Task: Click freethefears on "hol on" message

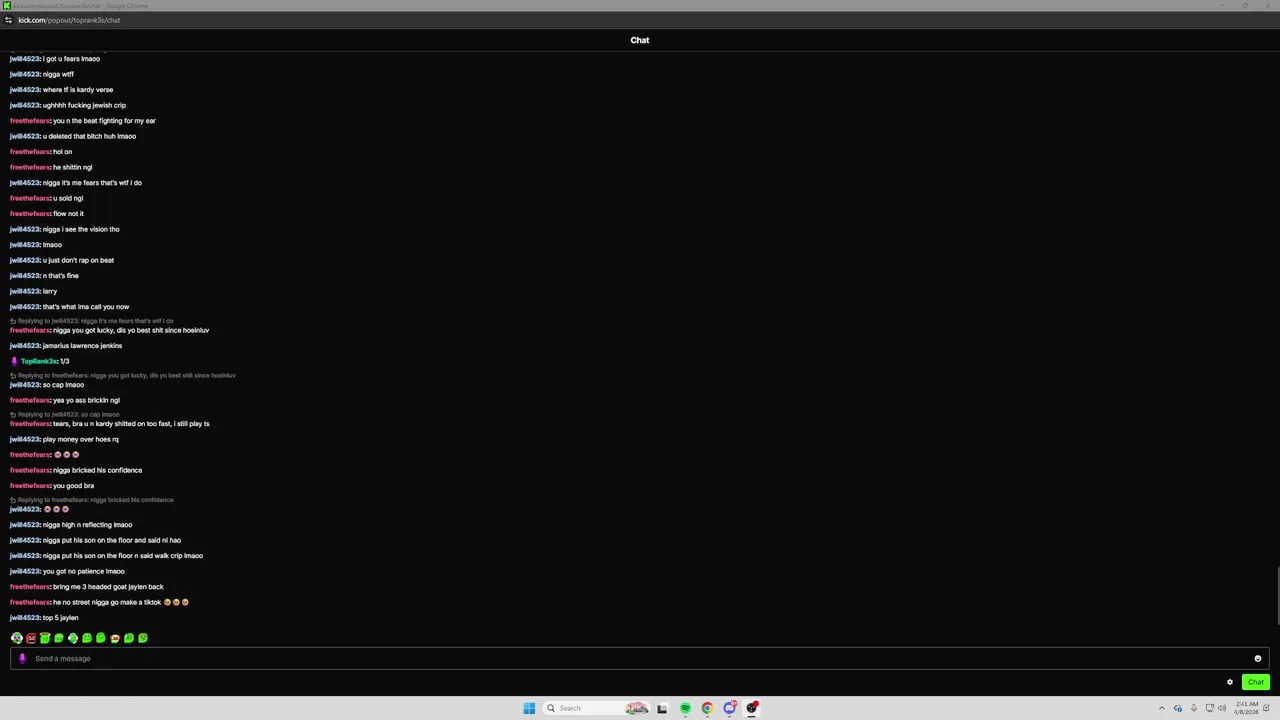Action: 30,152
